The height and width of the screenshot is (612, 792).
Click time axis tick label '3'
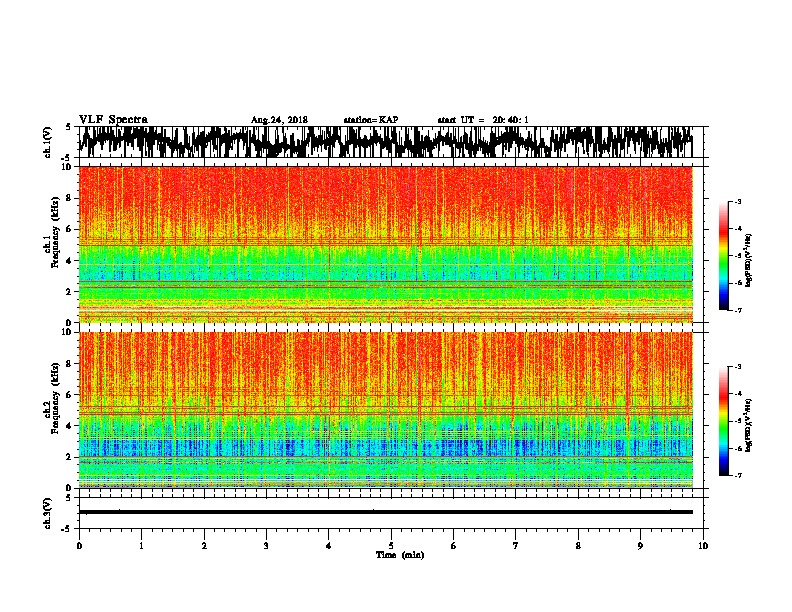(266, 546)
